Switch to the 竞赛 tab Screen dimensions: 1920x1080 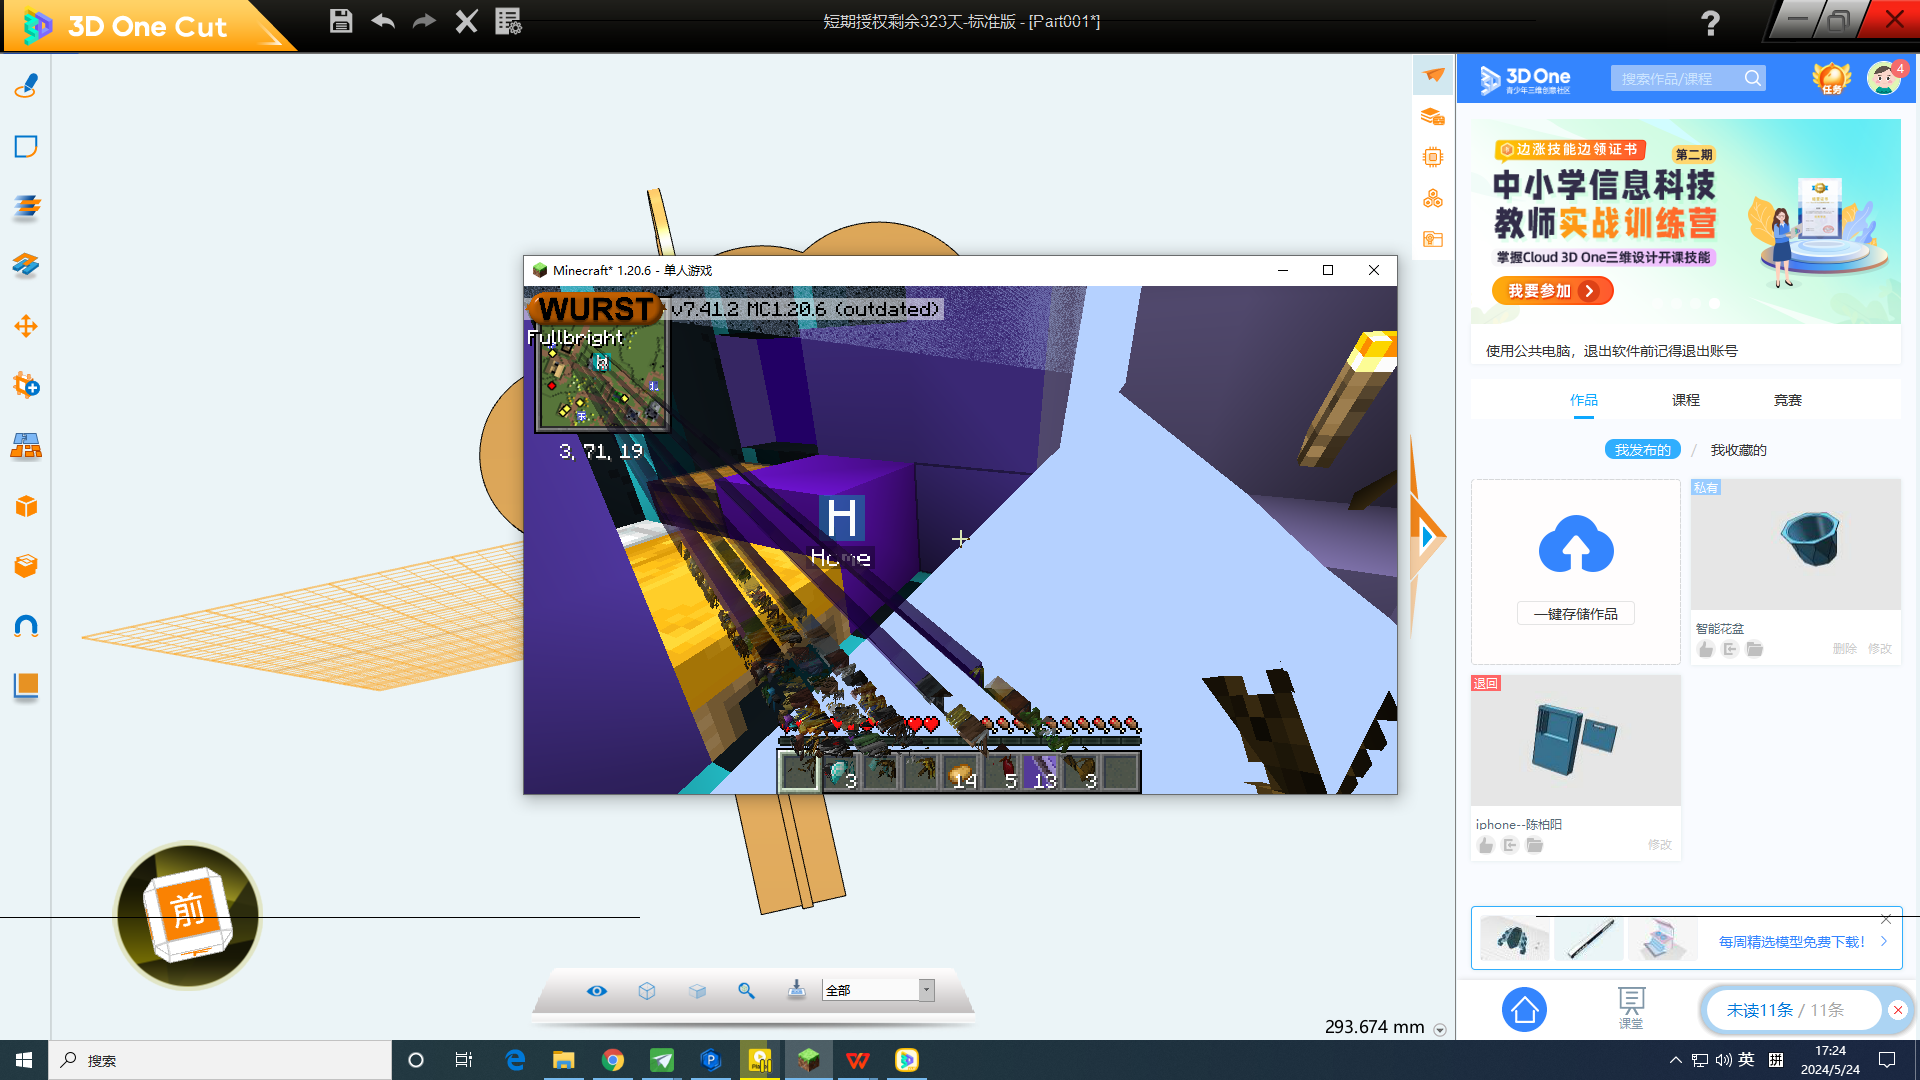[1787, 400]
